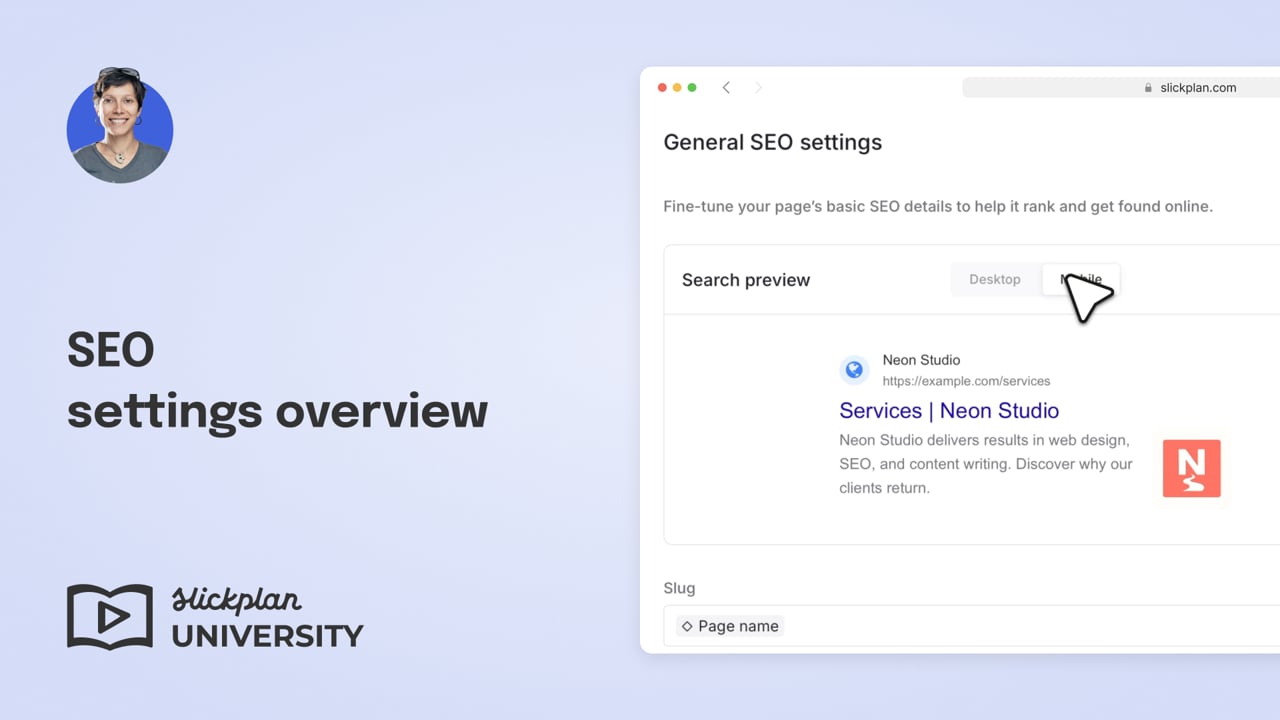
Task: Click the globe favicon beside Neon Studio
Action: coord(854,370)
